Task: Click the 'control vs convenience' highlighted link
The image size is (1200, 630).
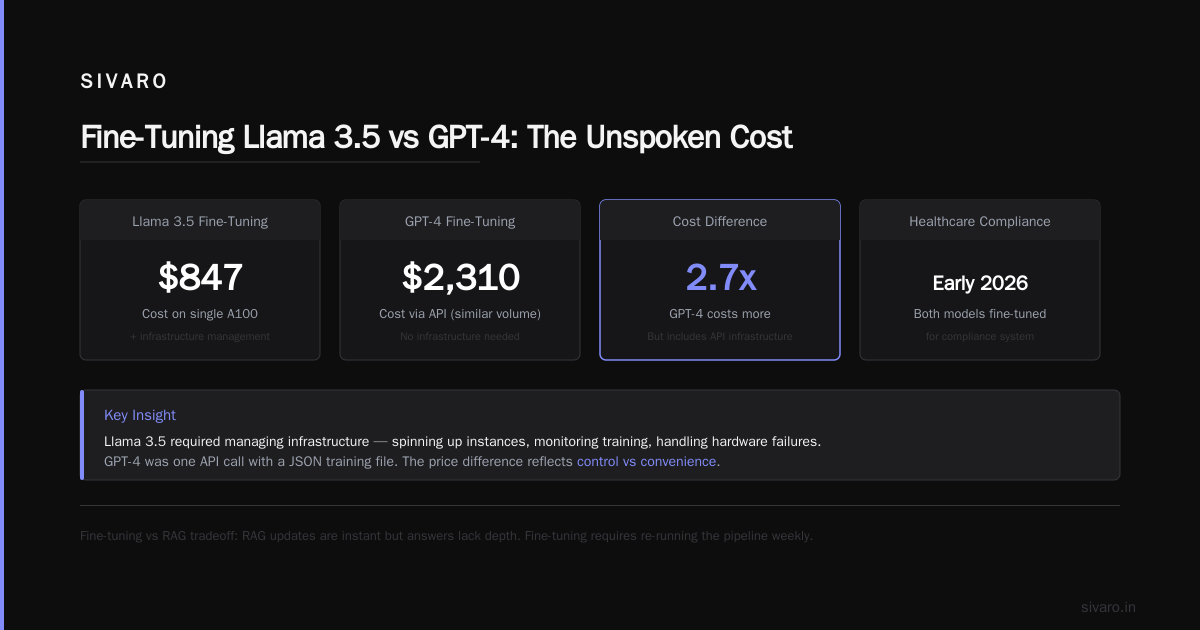Action: [648, 462]
